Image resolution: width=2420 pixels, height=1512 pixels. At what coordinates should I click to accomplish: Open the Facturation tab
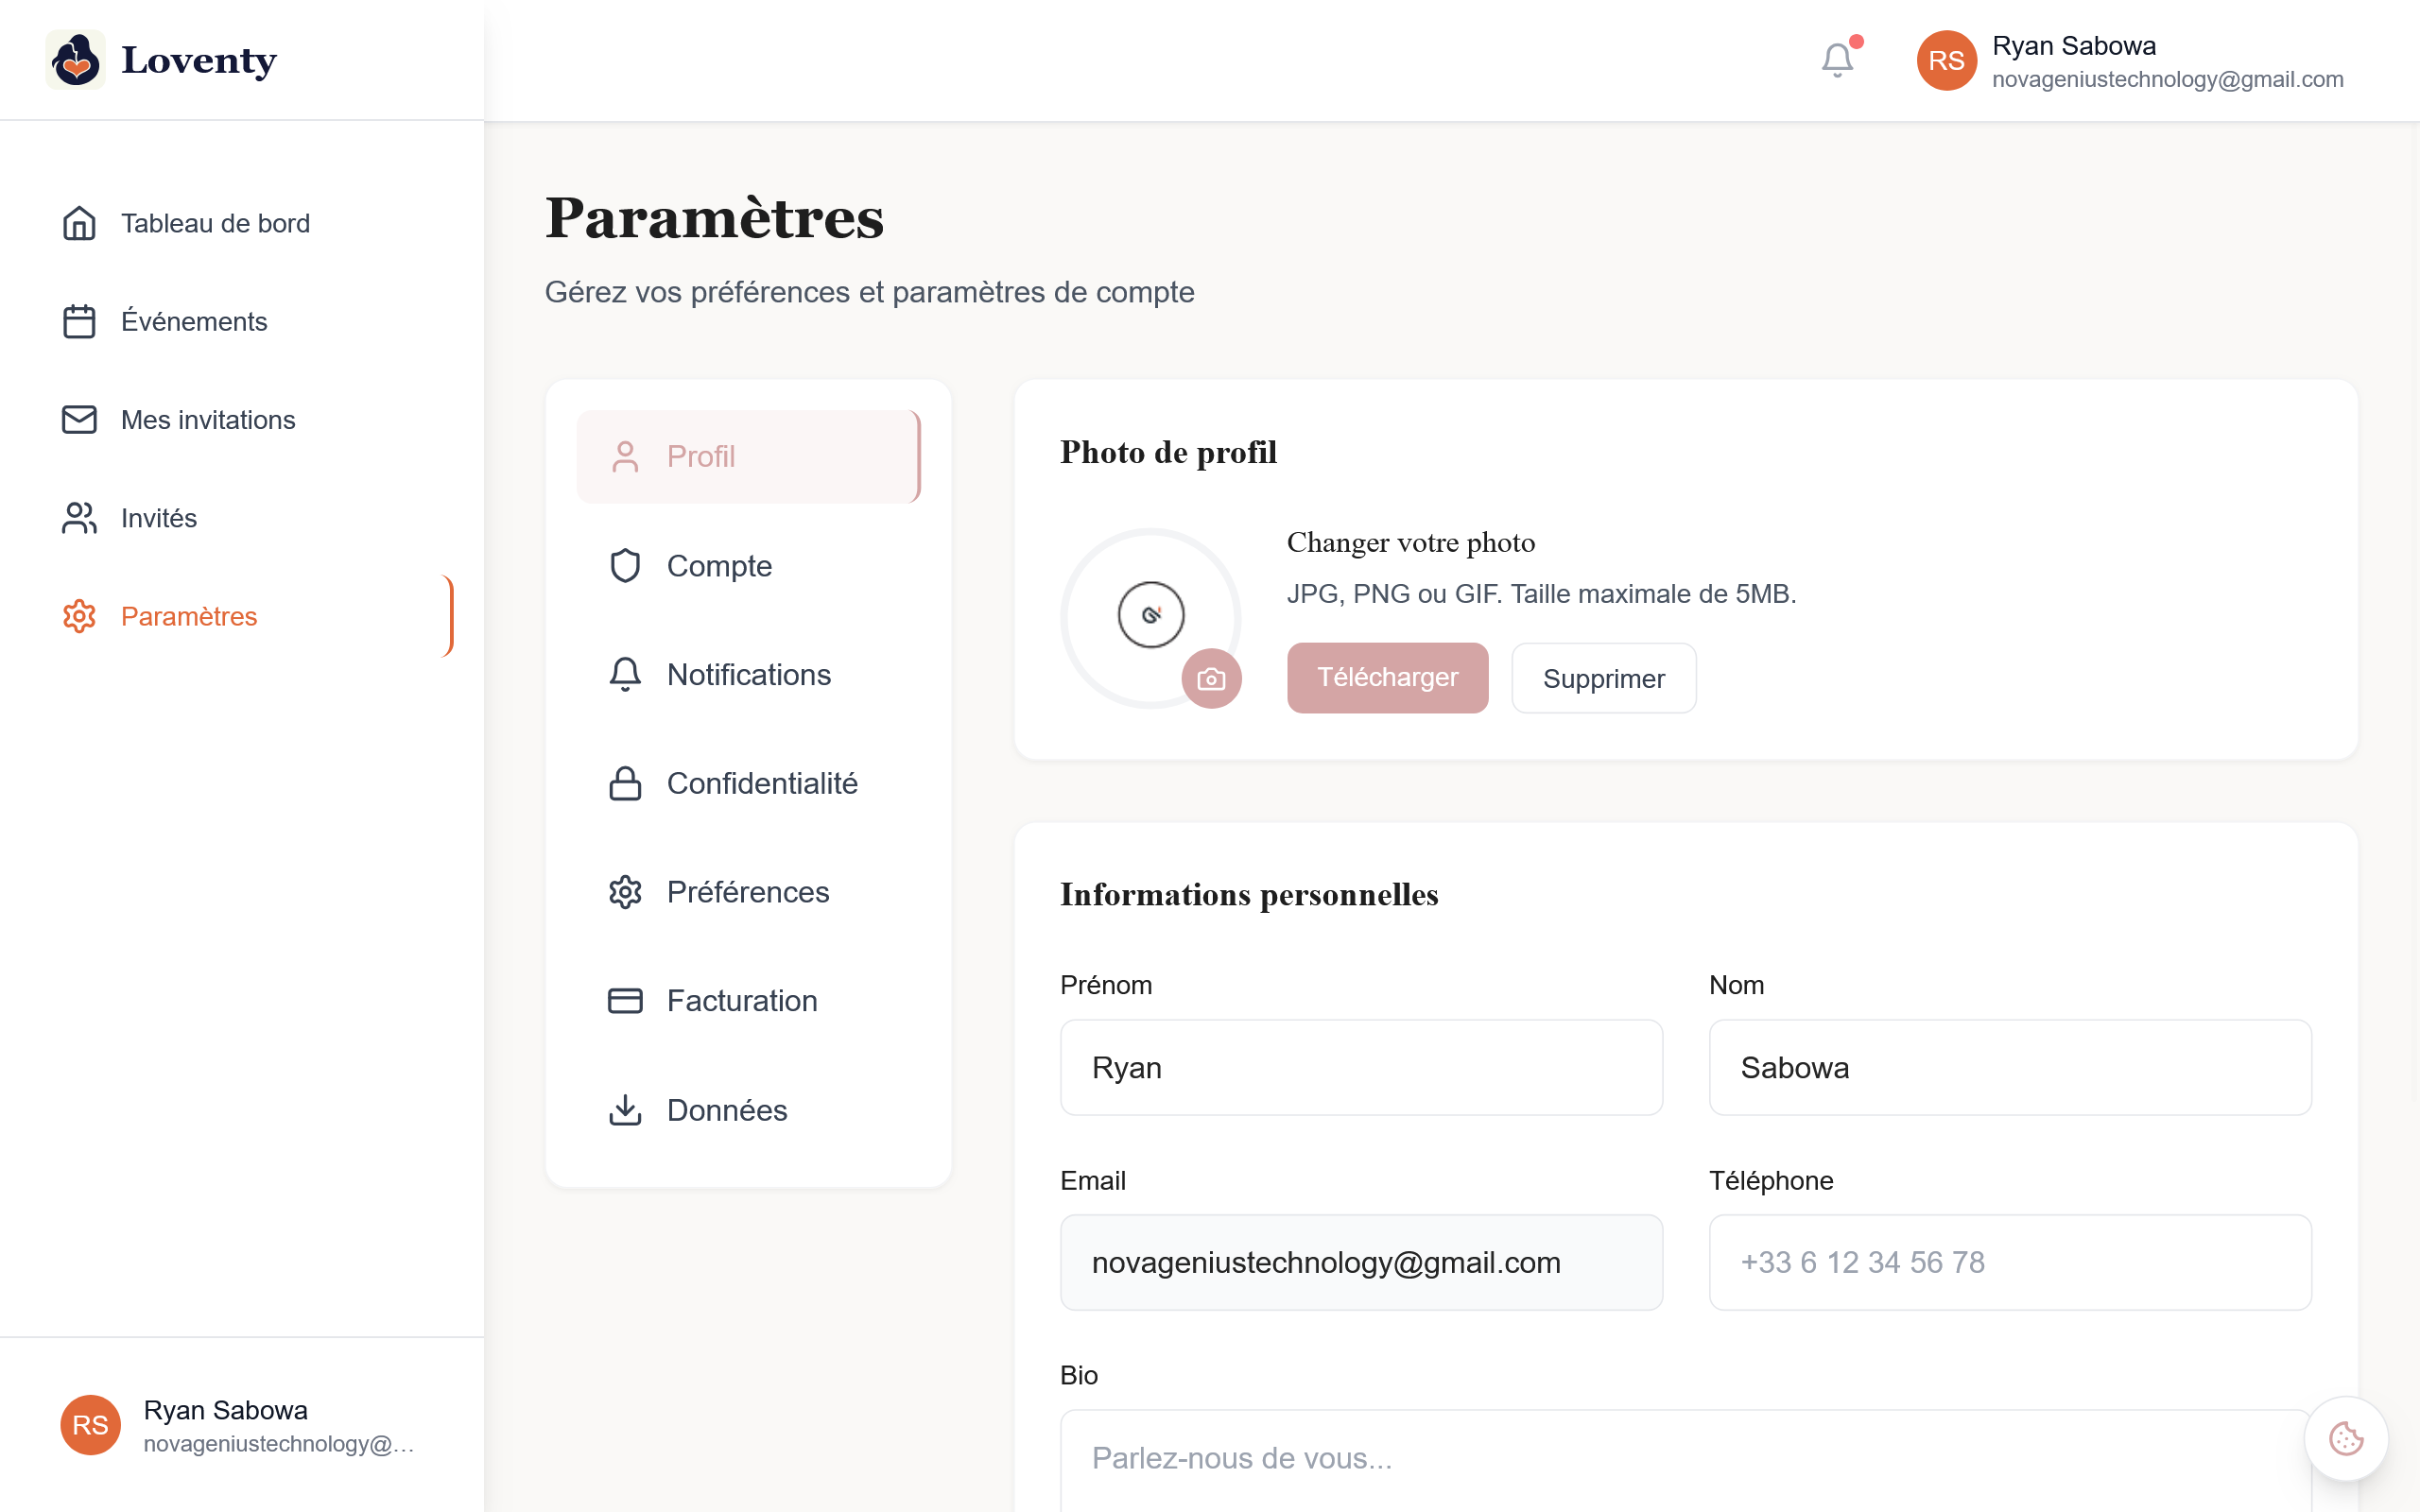741,1001
